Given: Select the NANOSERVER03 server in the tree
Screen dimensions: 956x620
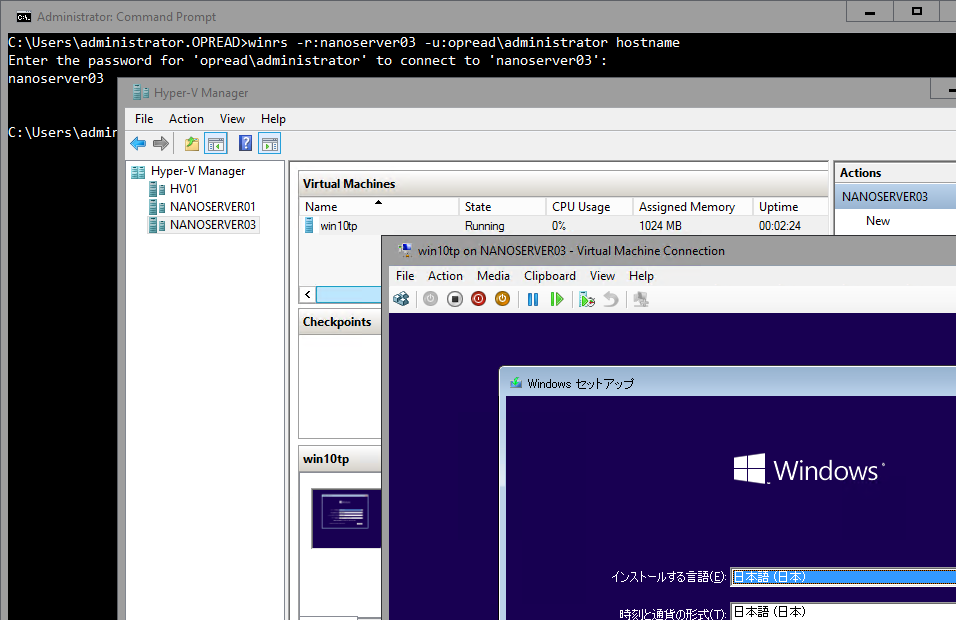Looking at the screenshot, I should pos(212,225).
